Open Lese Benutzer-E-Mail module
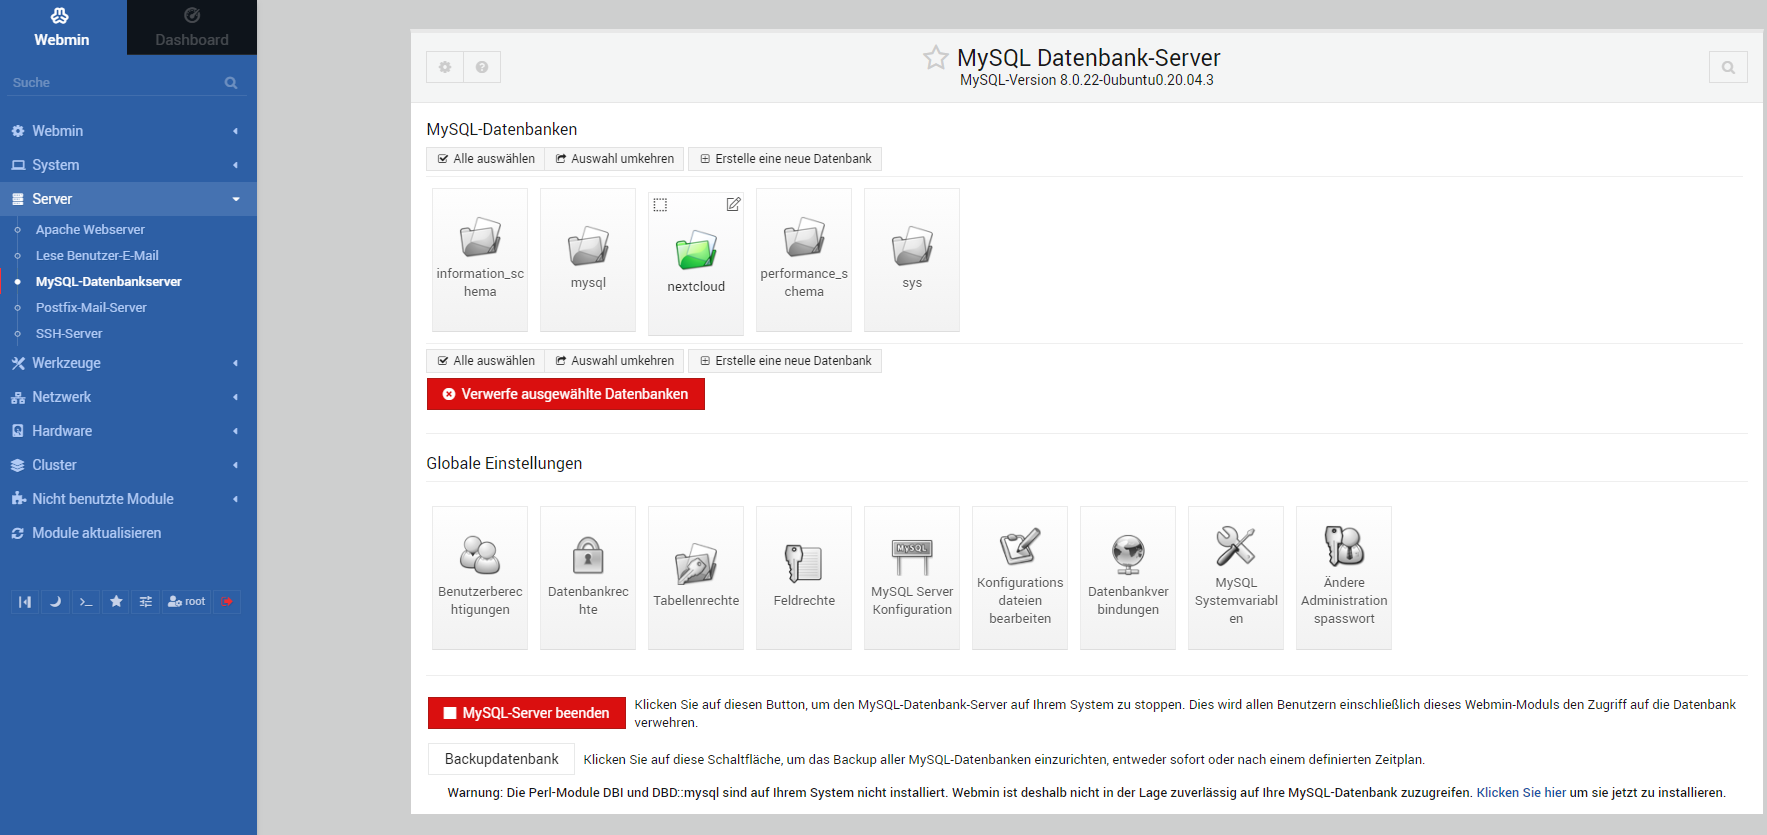This screenshot has height=835, width=1767. pyautogui.click(x=97, y=256)
